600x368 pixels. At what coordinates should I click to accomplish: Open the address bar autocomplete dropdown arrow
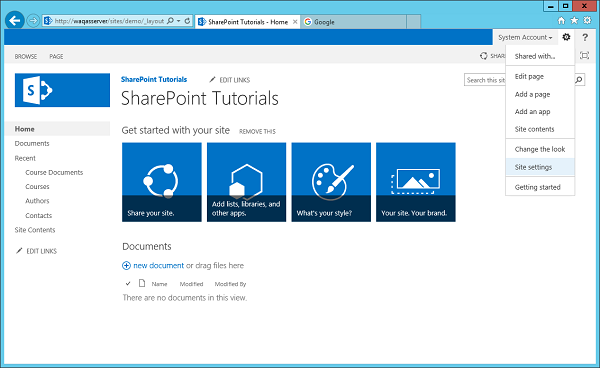coord(179,21)
